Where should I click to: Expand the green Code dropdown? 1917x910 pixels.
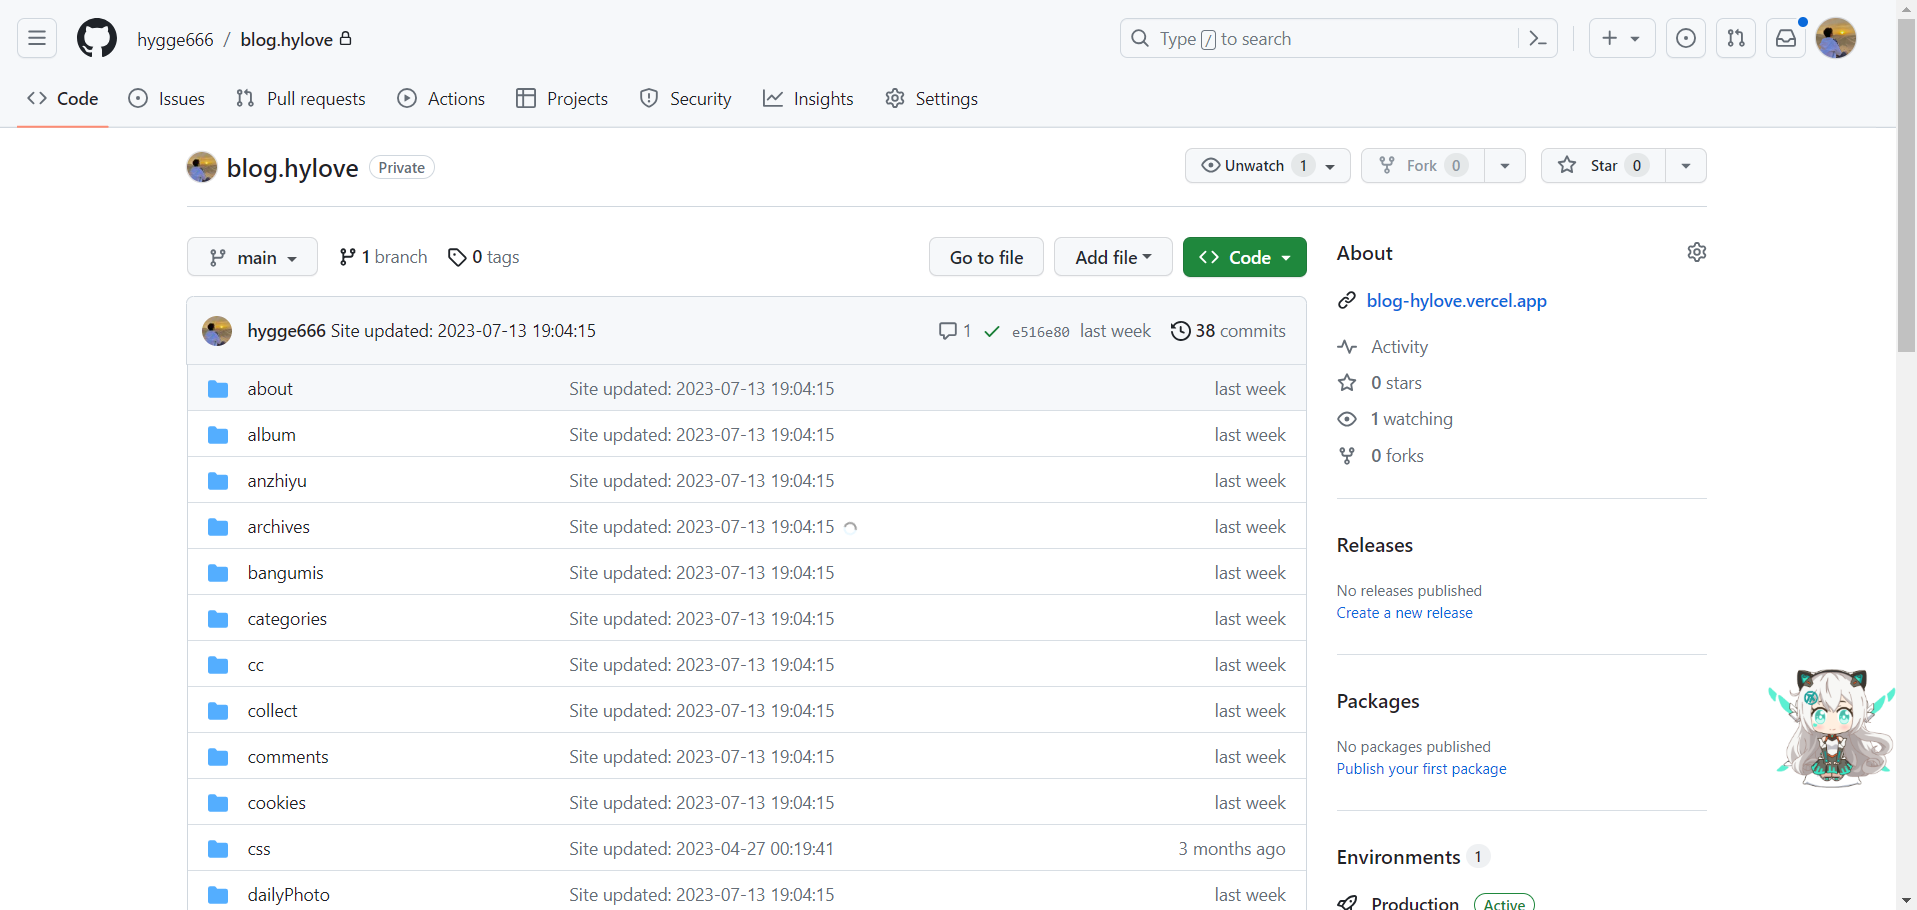(1245, 257)
